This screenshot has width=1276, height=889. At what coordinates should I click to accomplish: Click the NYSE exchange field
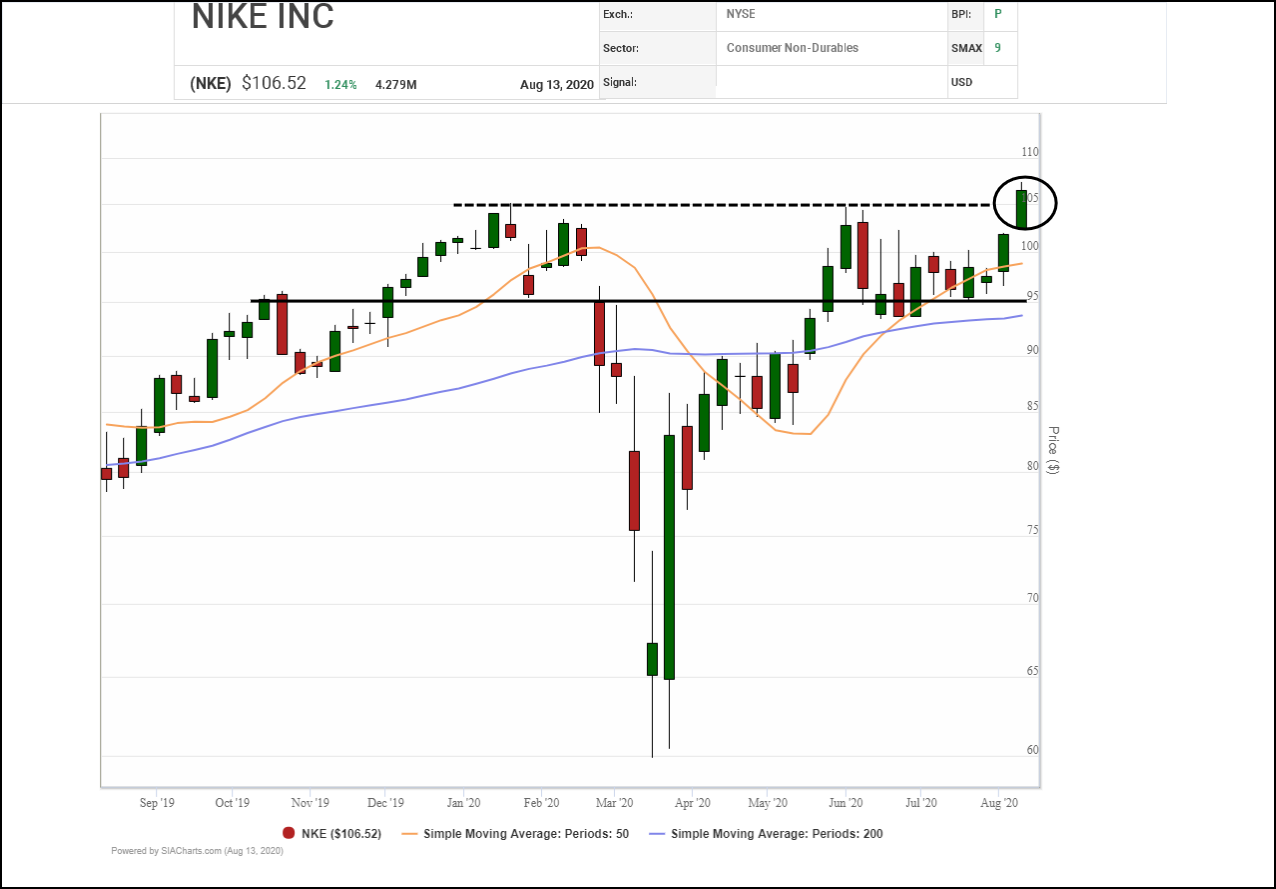tap(742, 15)
